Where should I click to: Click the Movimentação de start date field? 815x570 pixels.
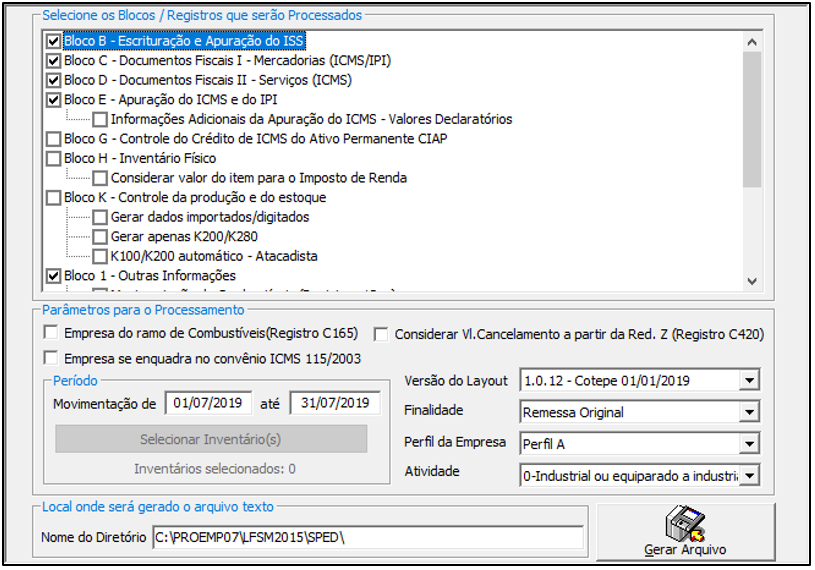[x=207, y=403]
